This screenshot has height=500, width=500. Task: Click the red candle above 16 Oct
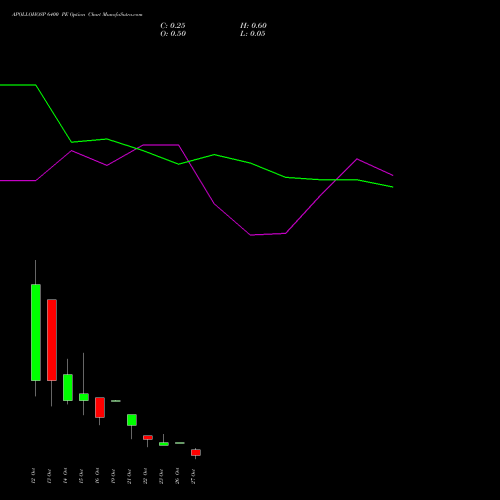(100, 407)
